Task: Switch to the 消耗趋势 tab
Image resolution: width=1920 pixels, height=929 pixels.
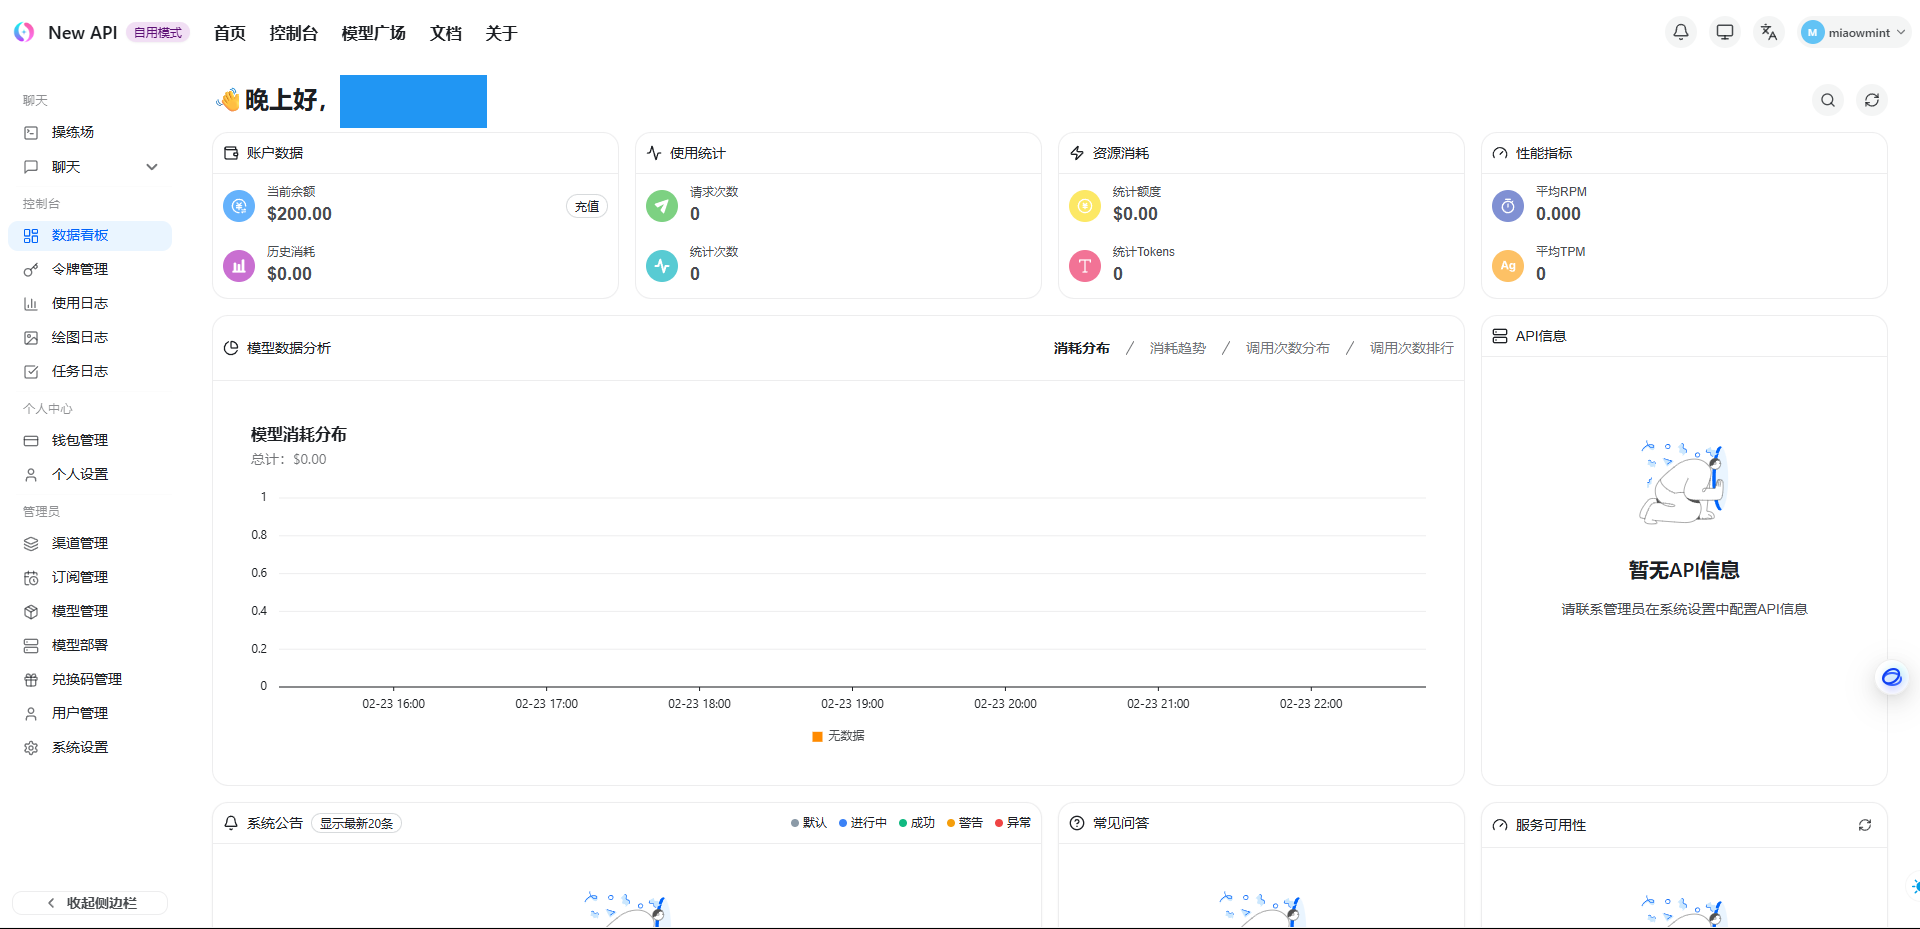Action: click(x=1177, y=348)
